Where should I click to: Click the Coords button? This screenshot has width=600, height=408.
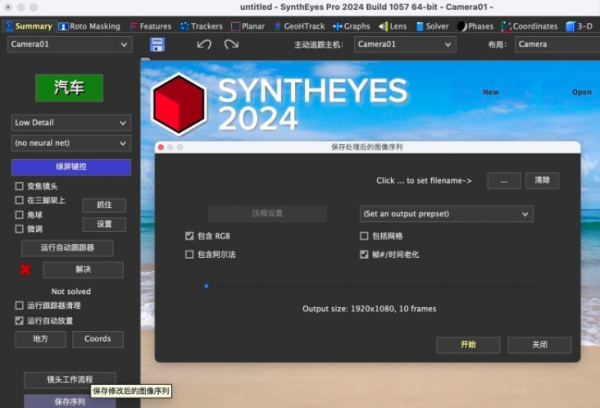98,339
